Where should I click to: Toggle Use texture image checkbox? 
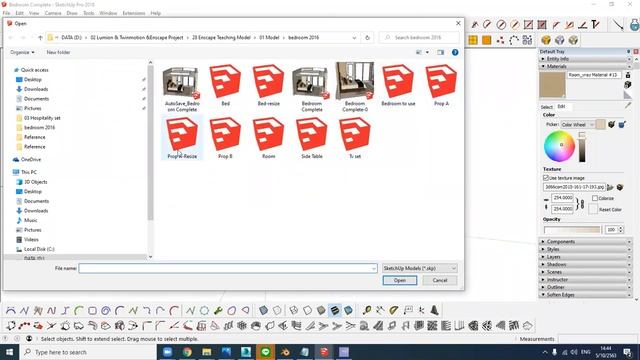[546, 178]
